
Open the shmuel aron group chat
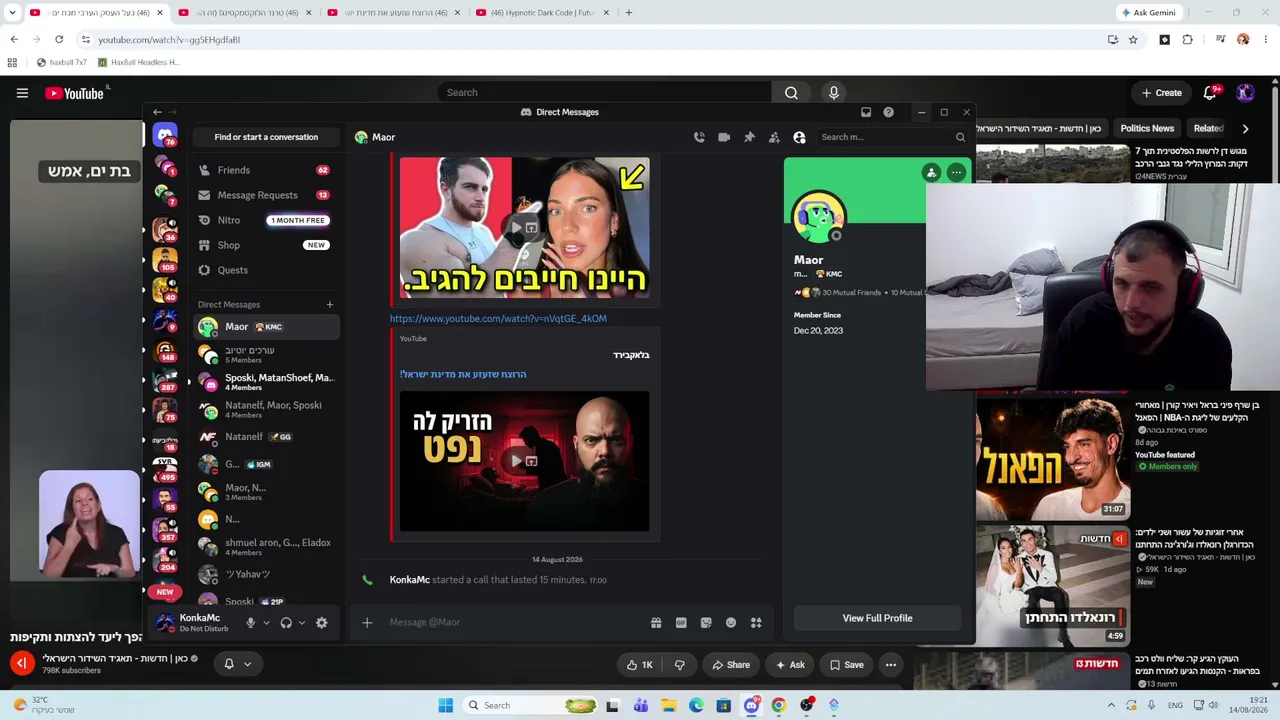[266, 547]
